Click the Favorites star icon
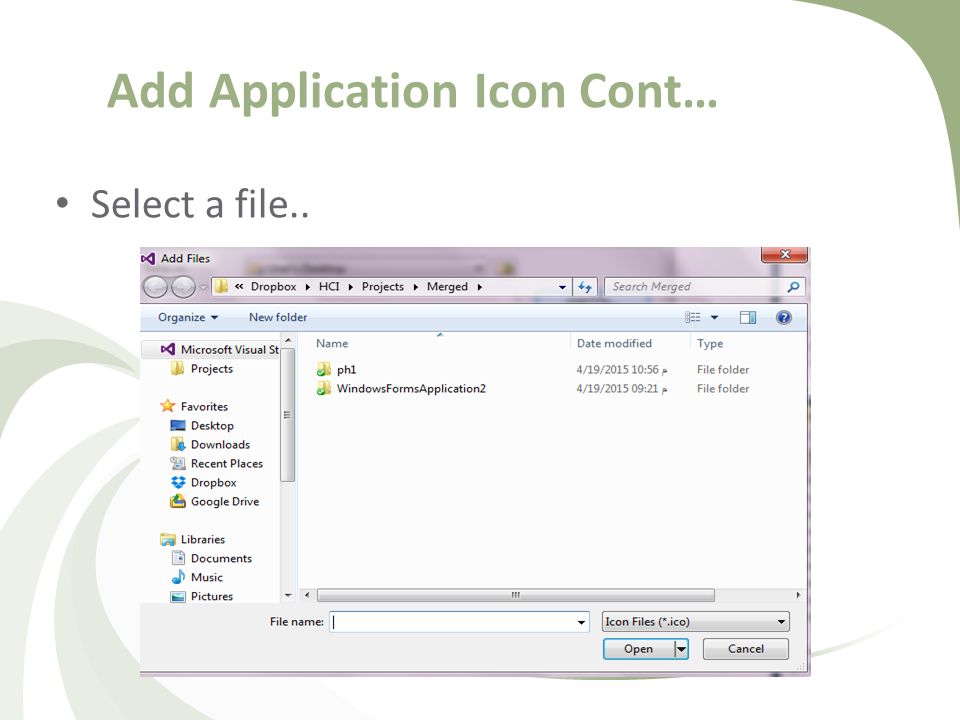Image resolution: width=960 pixels, height=720 pixels. [167, 406]
